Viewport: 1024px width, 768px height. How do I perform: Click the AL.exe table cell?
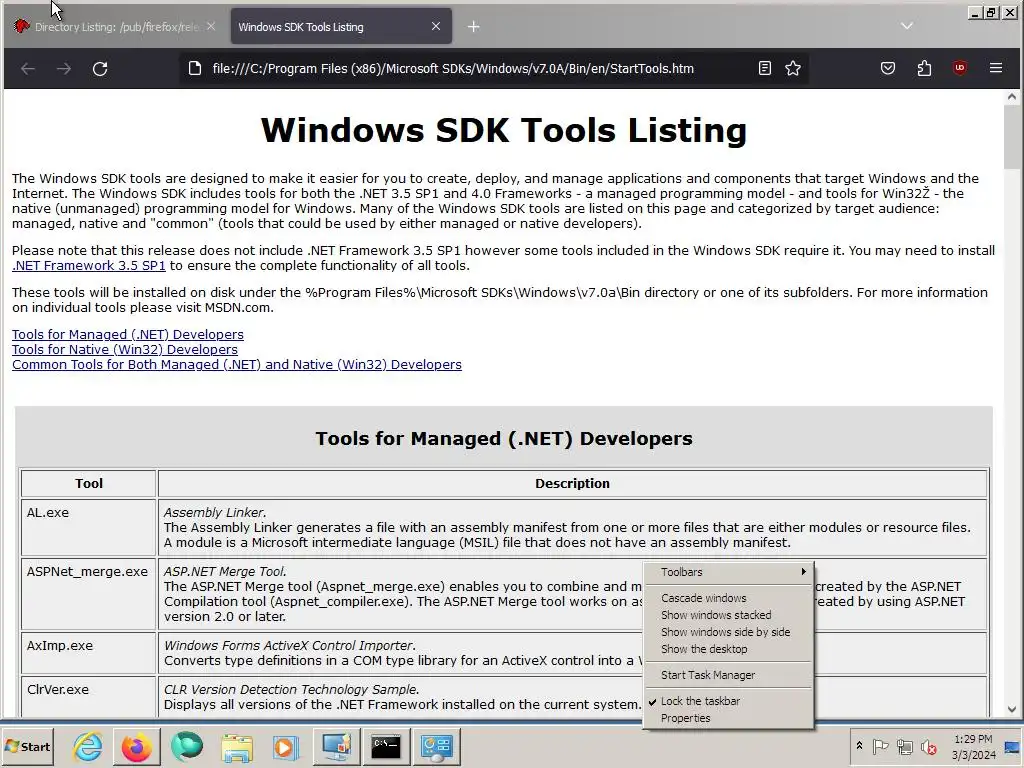tap(88, 527)
